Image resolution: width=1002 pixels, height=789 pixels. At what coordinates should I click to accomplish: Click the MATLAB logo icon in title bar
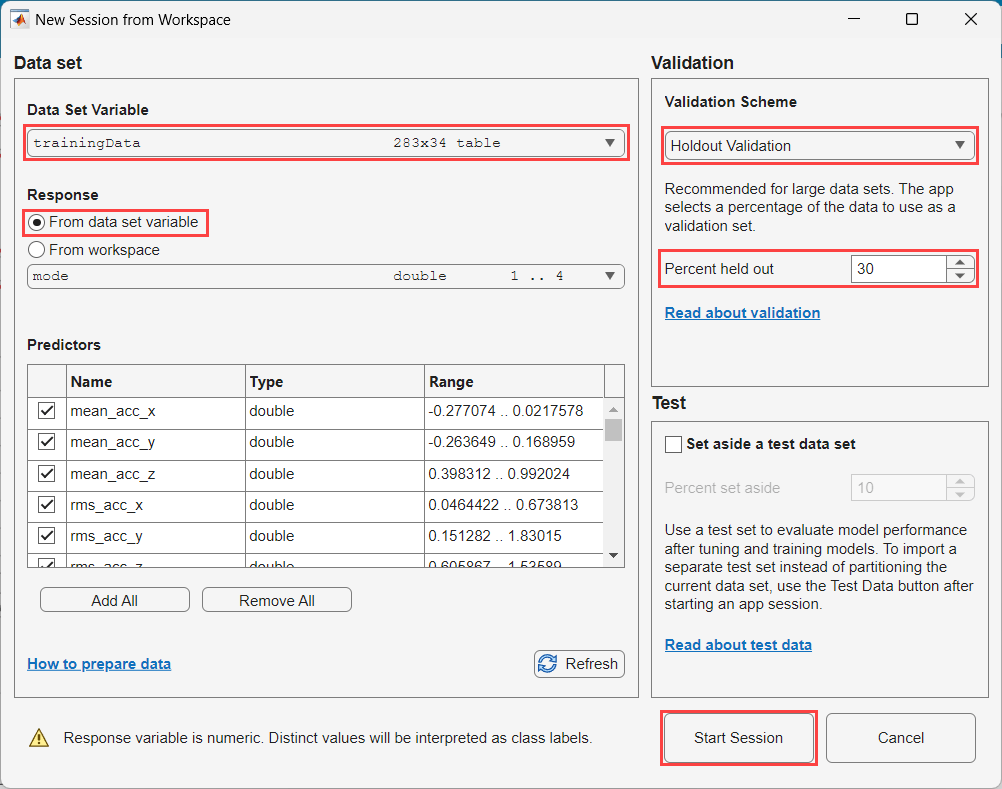point(19,19)
